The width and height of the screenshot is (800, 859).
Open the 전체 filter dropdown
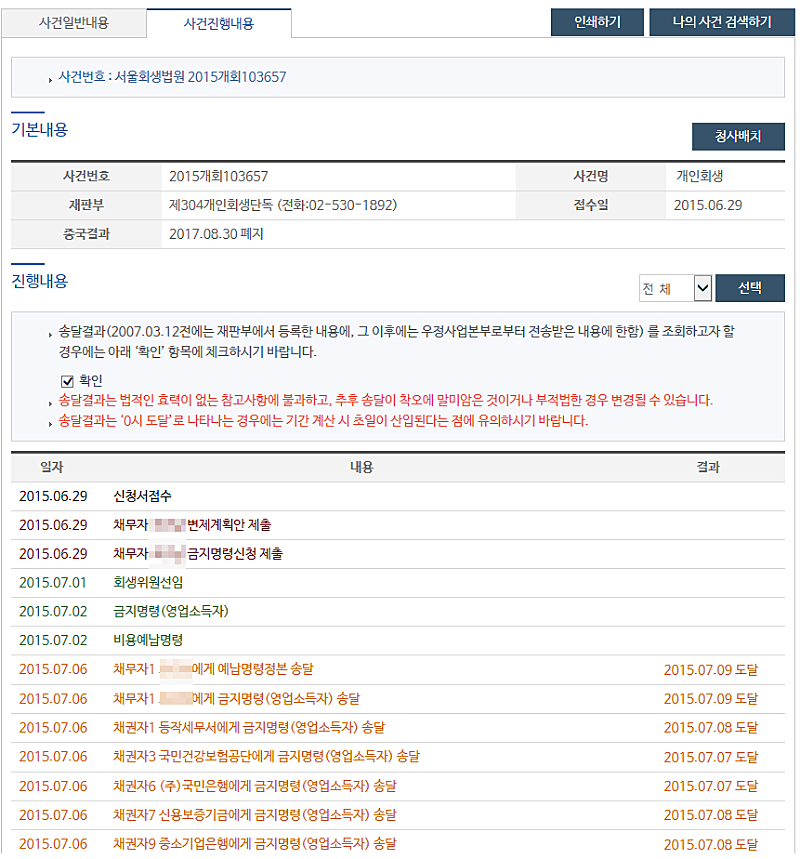tap(675, 288)
